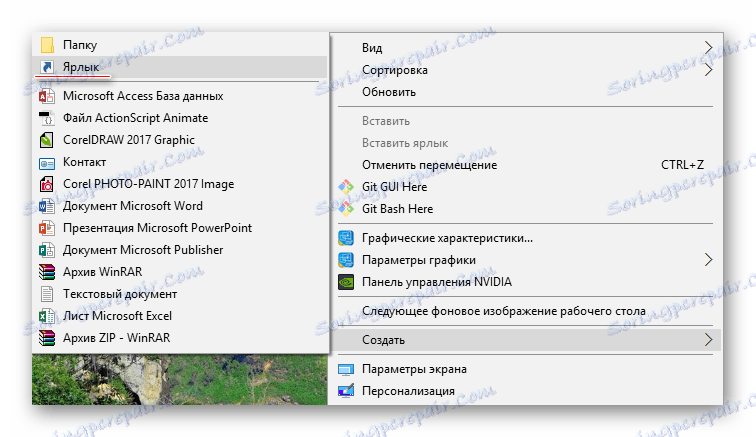Image resolution: width=756 pixels, height=437 pixels.
Task: Choose Git Bash Here
Action: [x=526, y=209]
